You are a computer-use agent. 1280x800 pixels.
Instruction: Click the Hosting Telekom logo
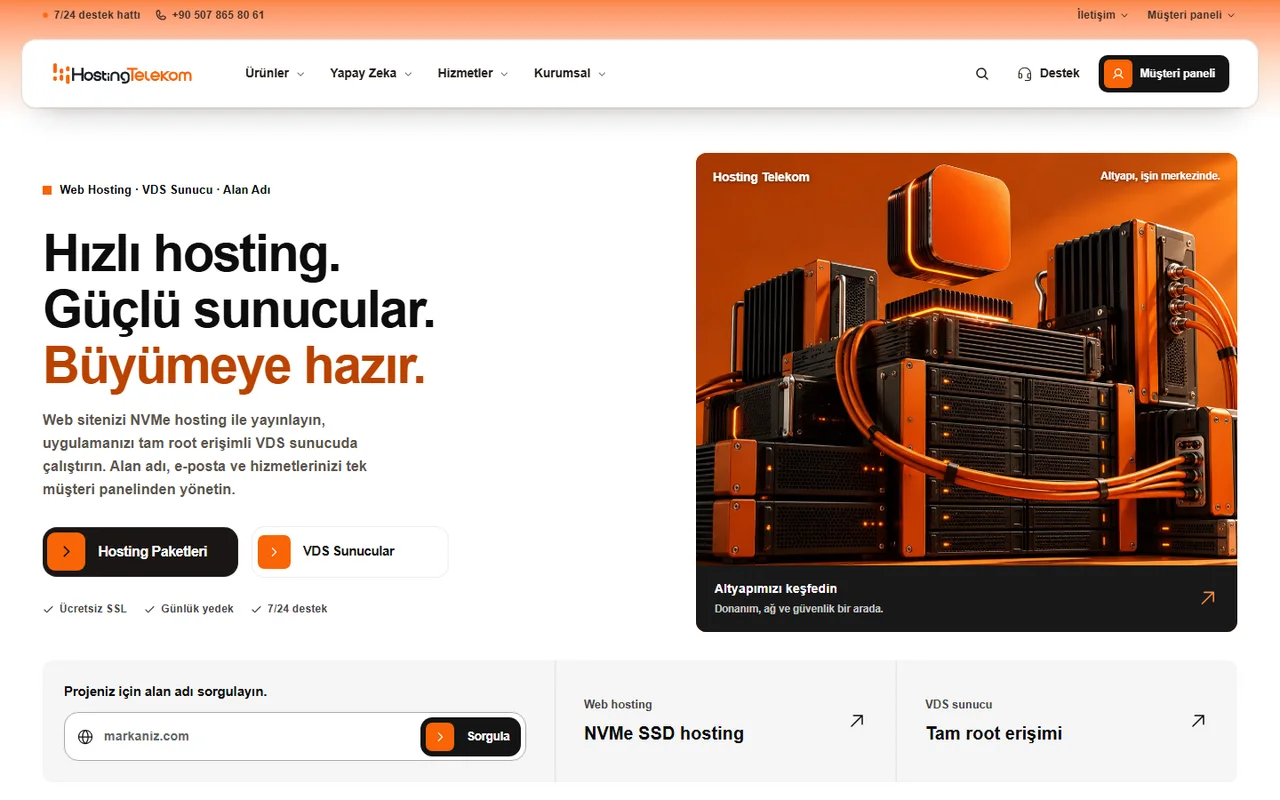(x=122, y=74)
